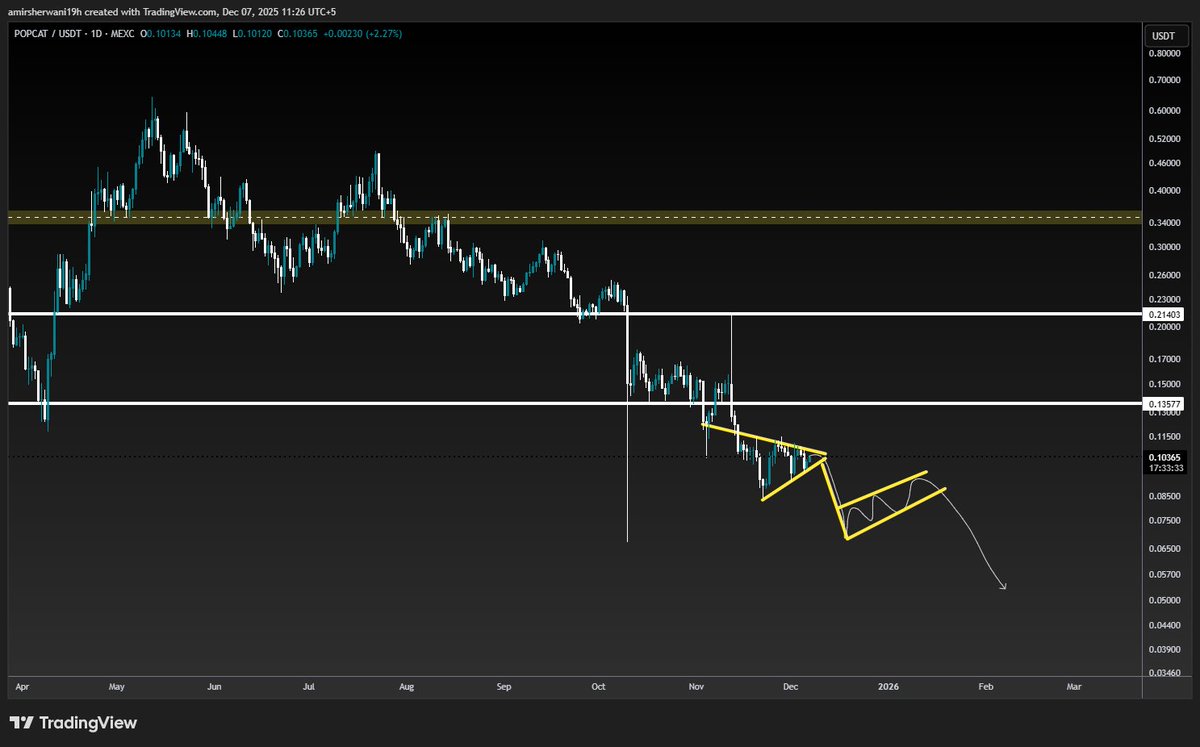Click the Jul label on time axis
Image resolution: width=1200 pixels, height=747 pixels.
click(x=310, y=687)
